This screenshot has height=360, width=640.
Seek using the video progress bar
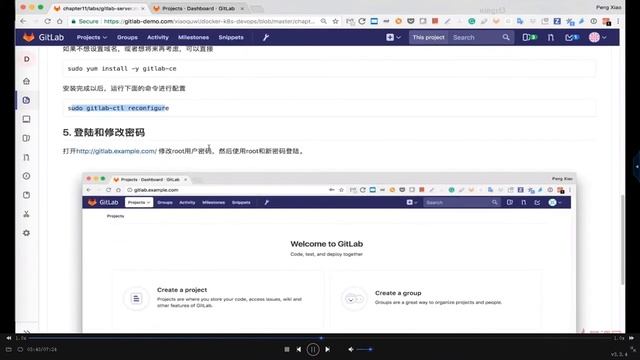320,338
